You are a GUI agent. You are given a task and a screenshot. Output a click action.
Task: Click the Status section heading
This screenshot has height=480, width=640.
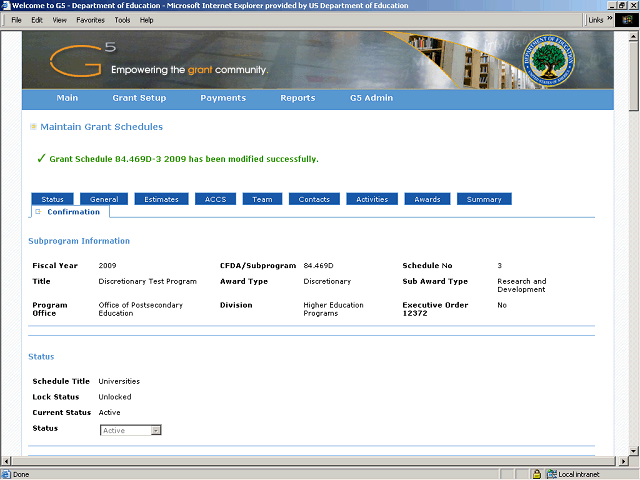click(x=41, y=357)
